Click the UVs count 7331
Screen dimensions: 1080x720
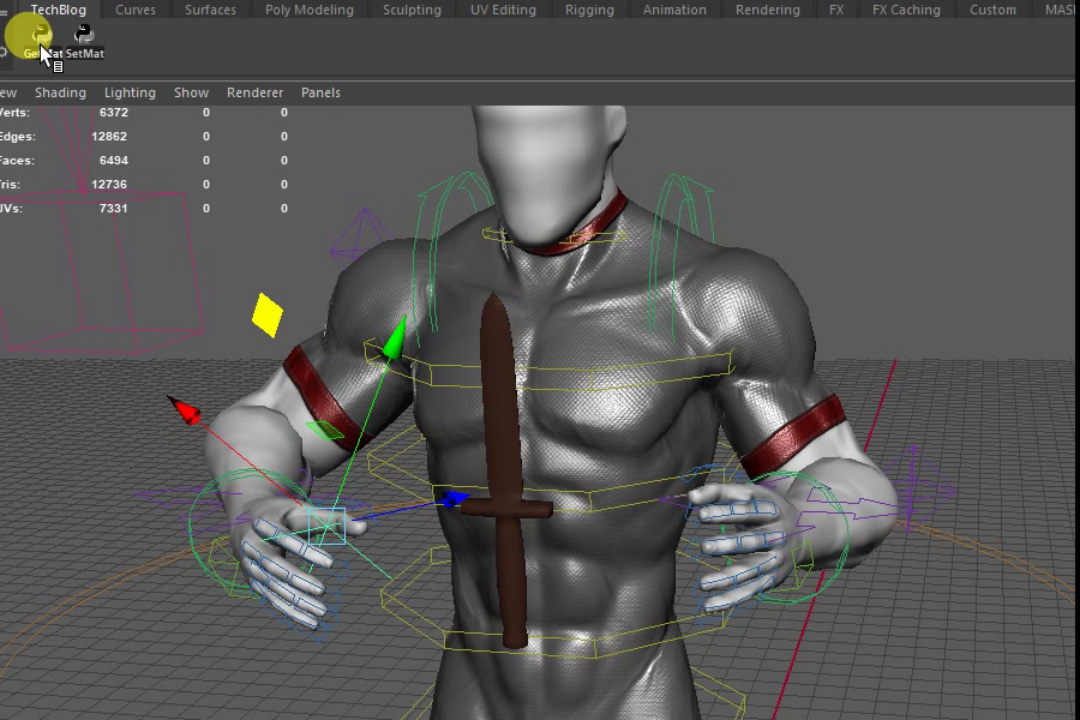114,208
